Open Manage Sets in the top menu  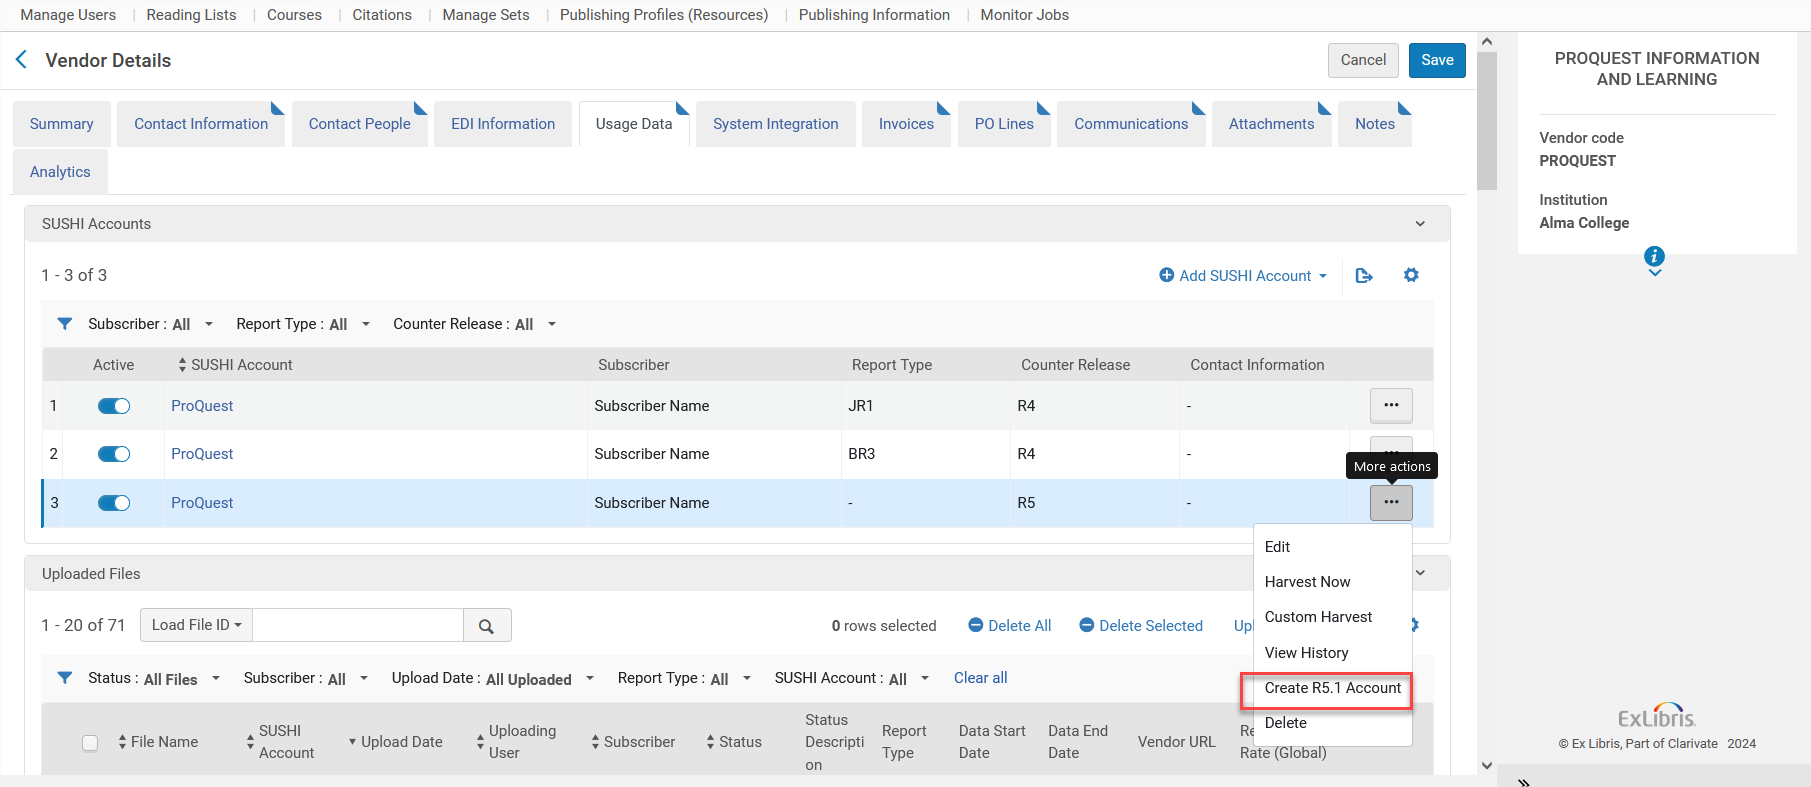(x=486, y=15)
